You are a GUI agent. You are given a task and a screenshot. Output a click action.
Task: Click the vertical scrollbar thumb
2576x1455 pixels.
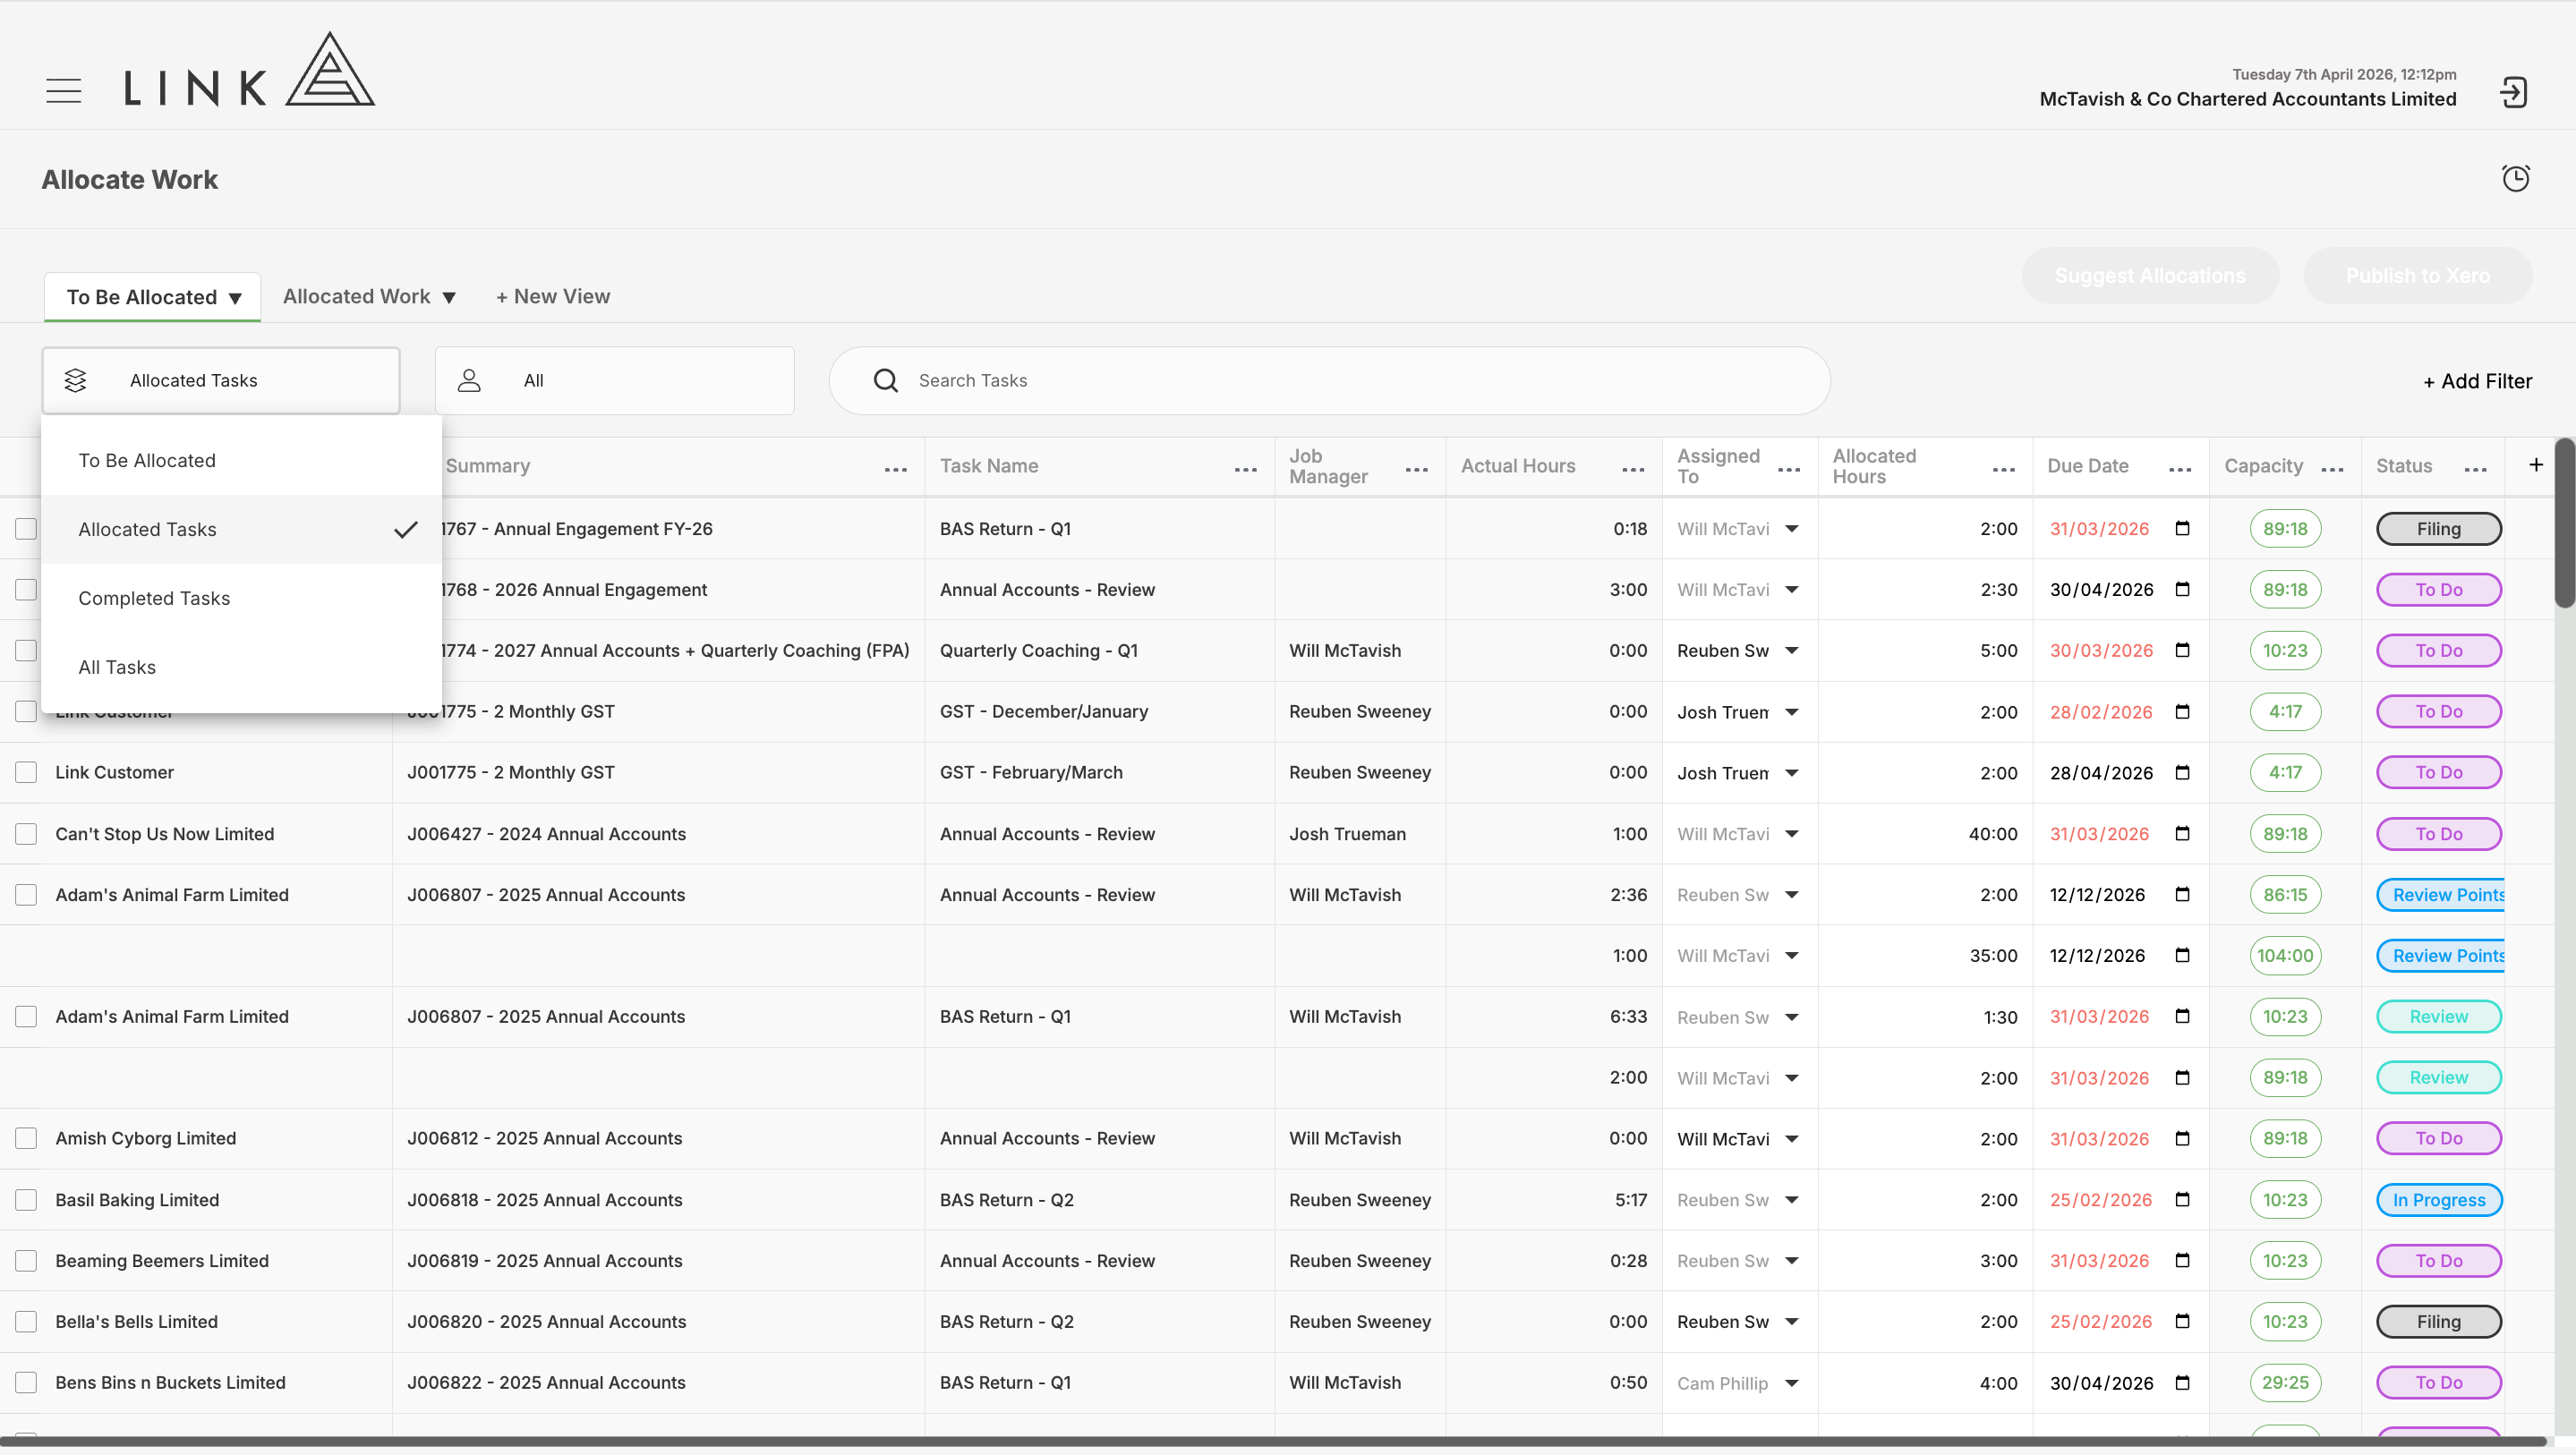2565,523
